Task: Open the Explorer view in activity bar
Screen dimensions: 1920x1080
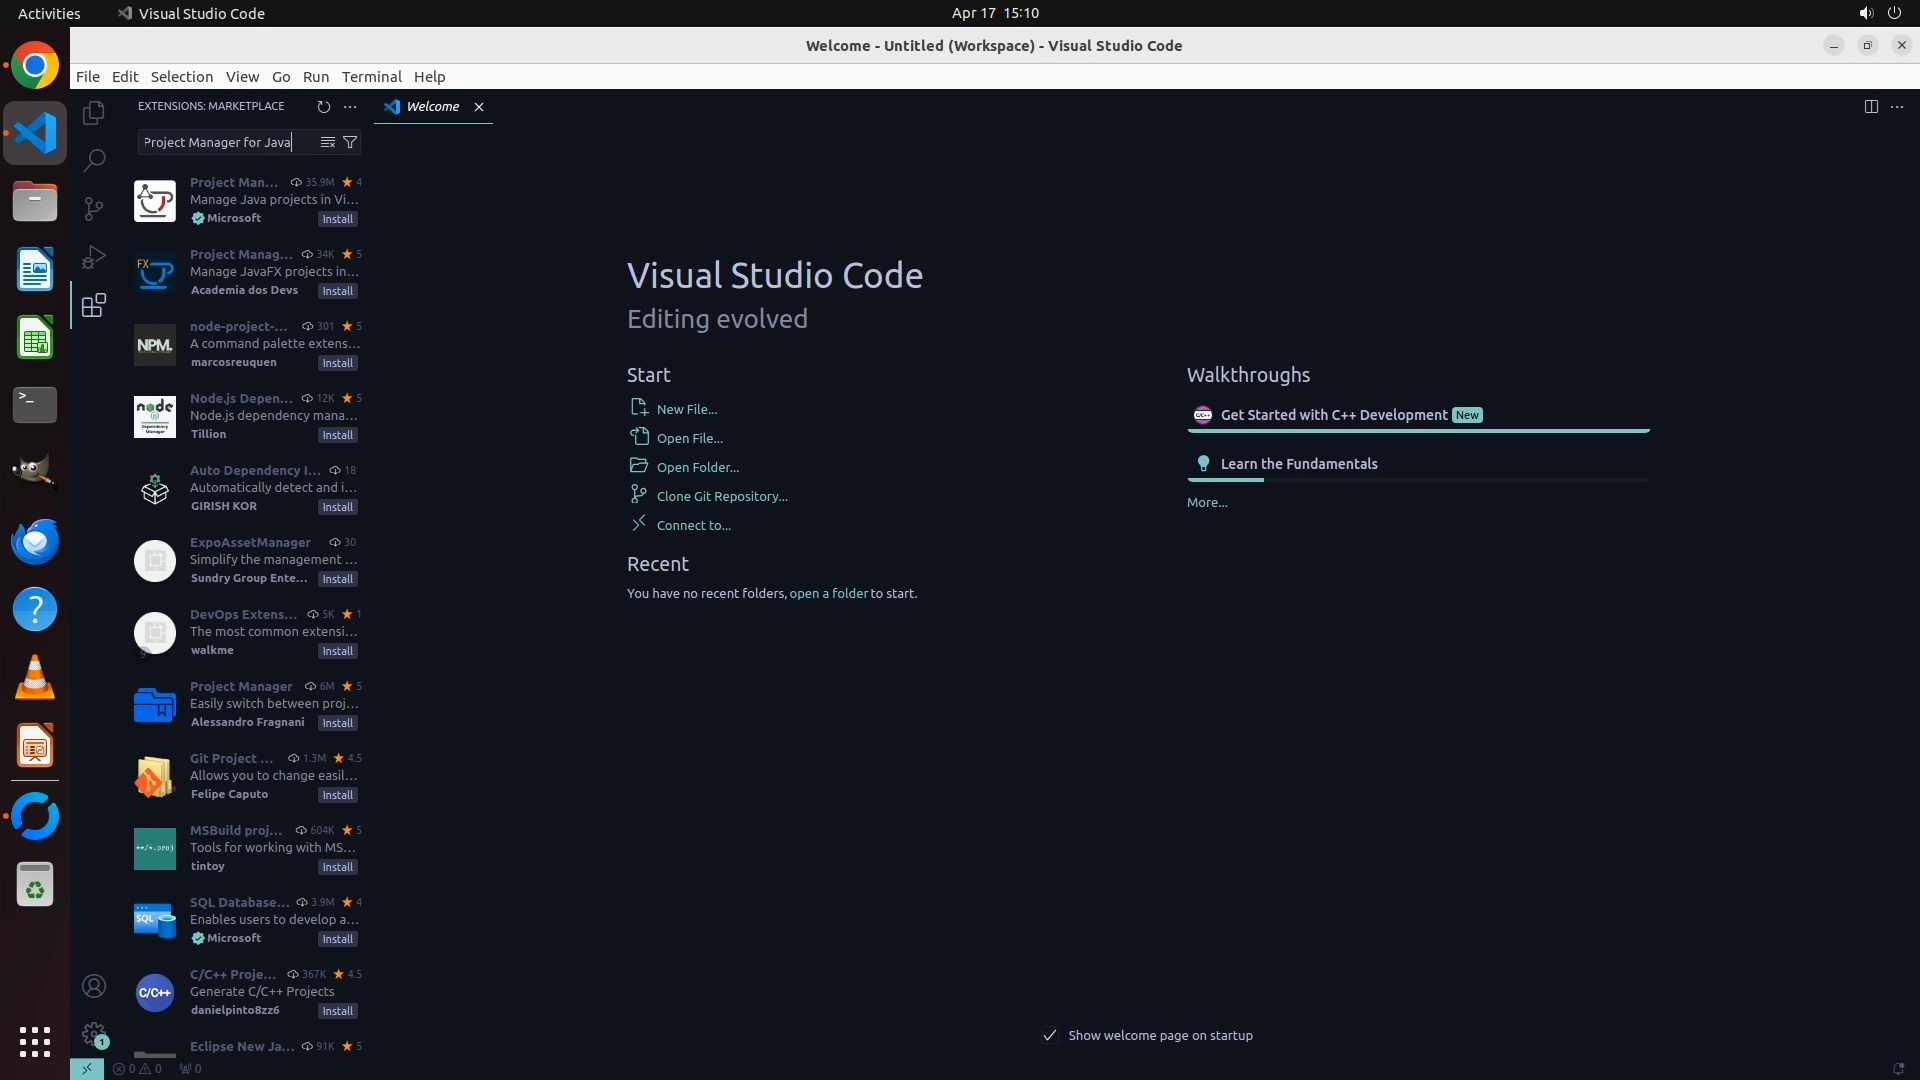Action: point(94,113)
